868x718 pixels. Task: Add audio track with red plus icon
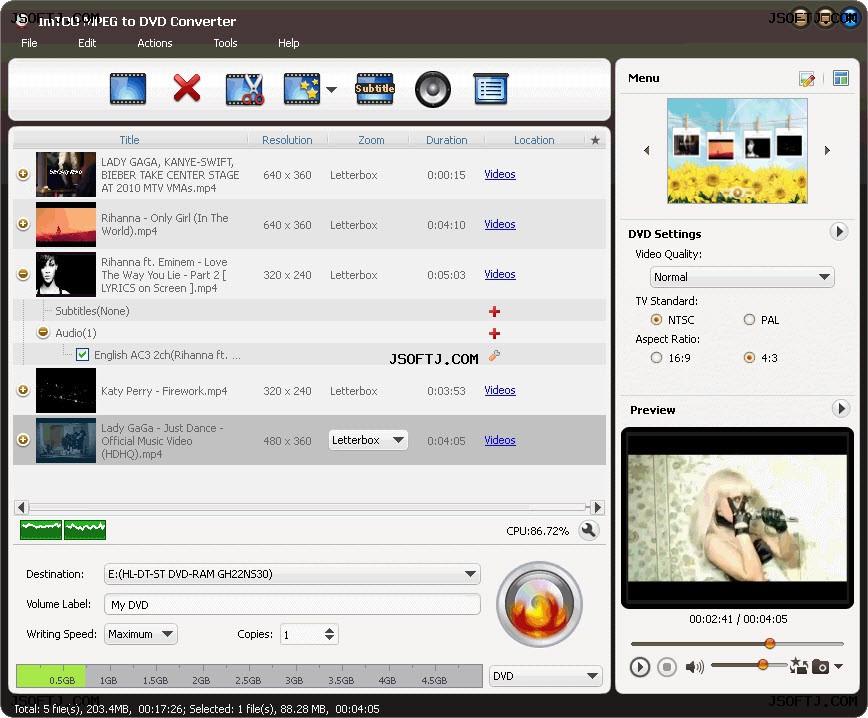494,333
